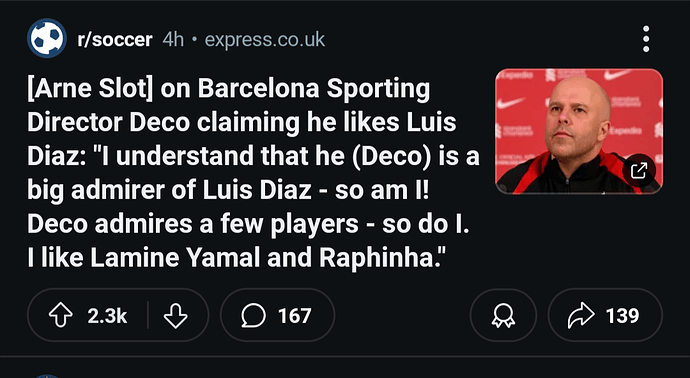
Task: Visit the express.co.uk source link
Action: [x=264, y=40]
